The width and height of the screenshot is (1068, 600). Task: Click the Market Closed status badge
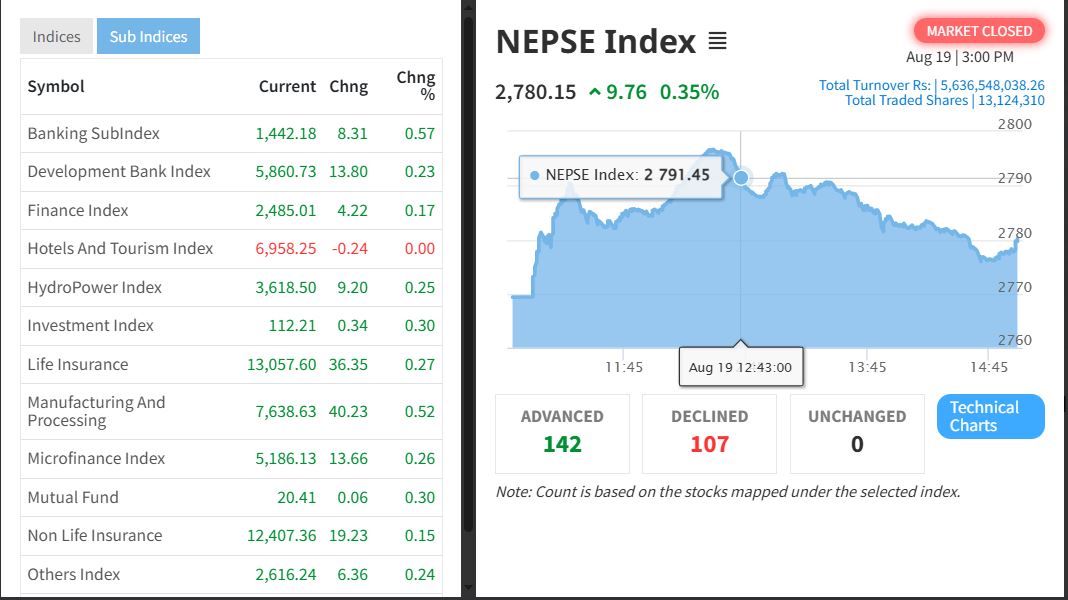pyautogui.click(x=979, y=31)
